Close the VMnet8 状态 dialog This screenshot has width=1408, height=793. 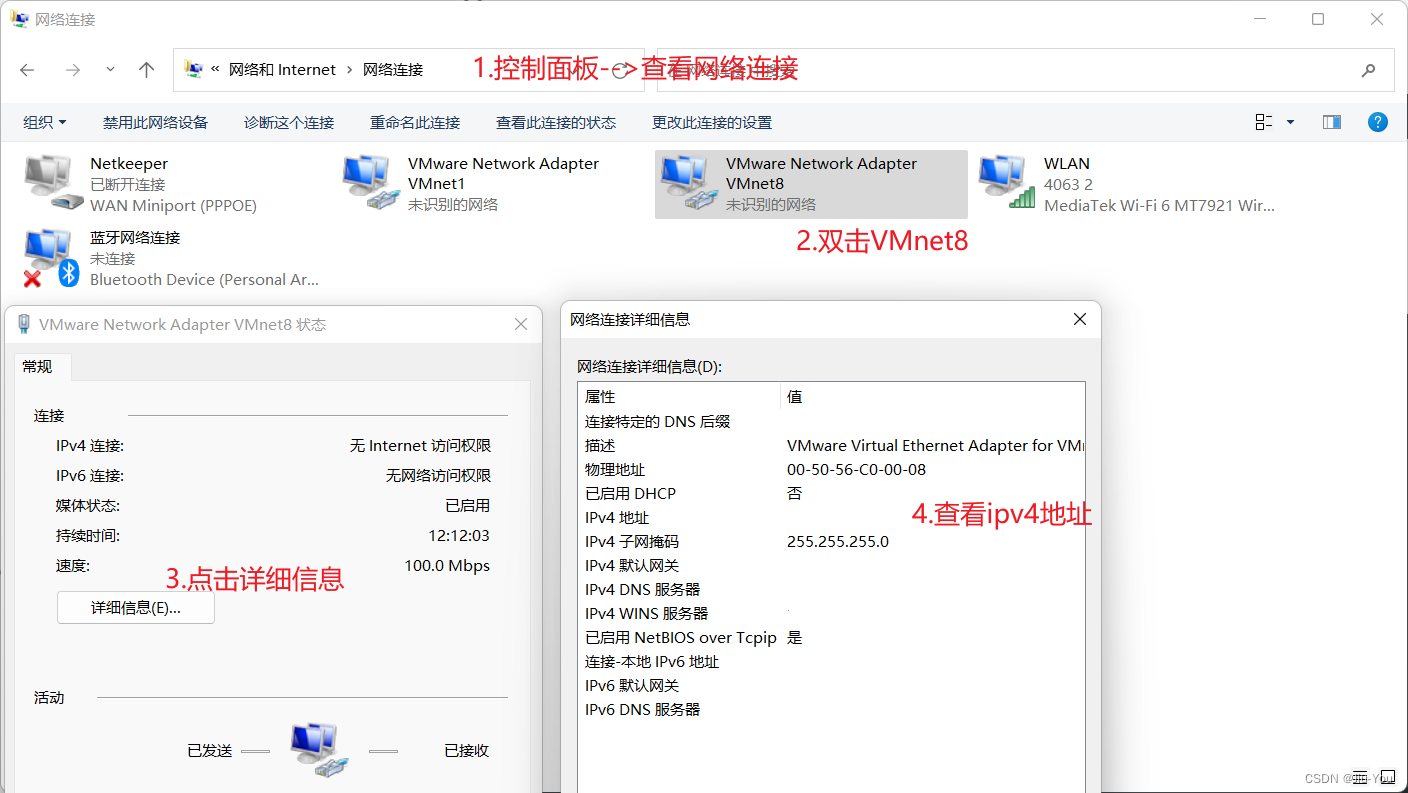[x=521, y=324]
